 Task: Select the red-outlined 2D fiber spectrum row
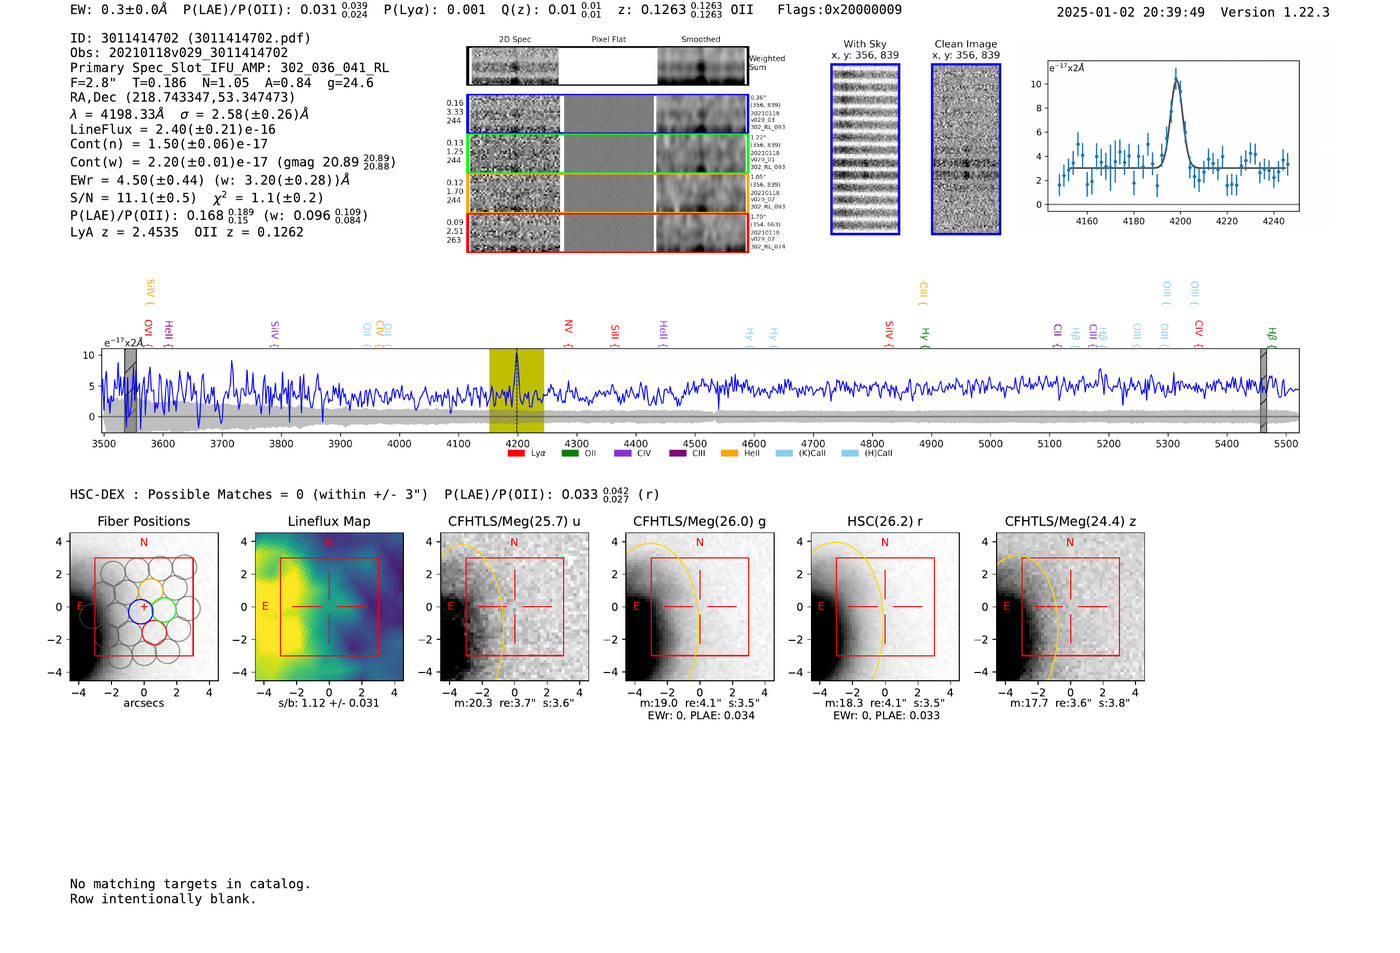coord(608,232)
